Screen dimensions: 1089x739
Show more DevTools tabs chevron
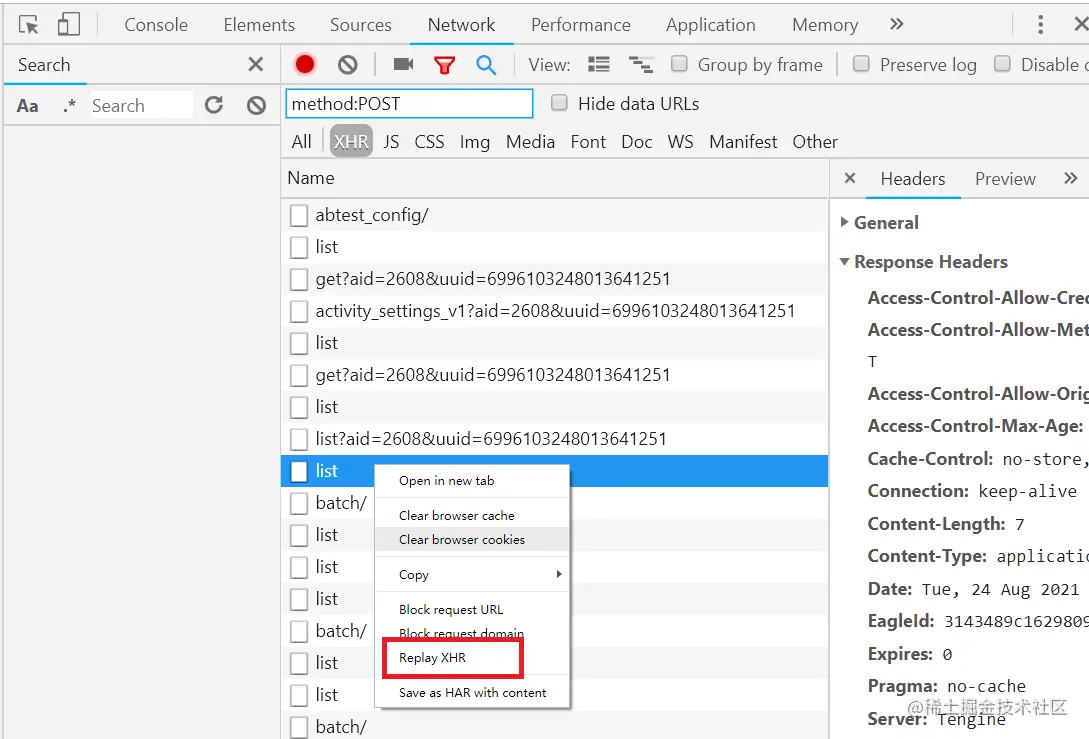pyautogui.click(x=897, y=24)
